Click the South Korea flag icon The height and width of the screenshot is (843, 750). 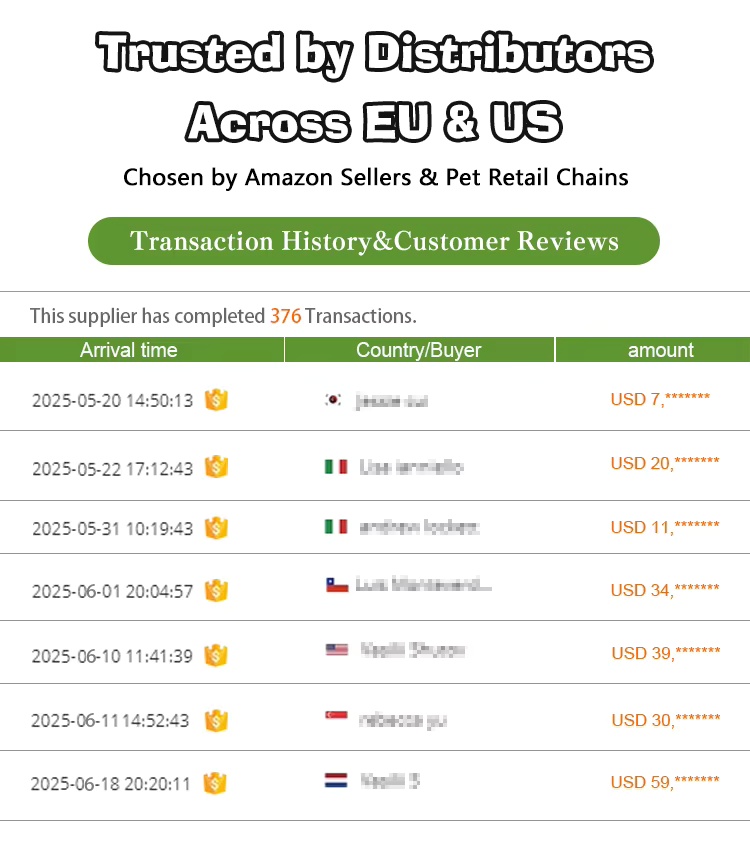point(334,400)
